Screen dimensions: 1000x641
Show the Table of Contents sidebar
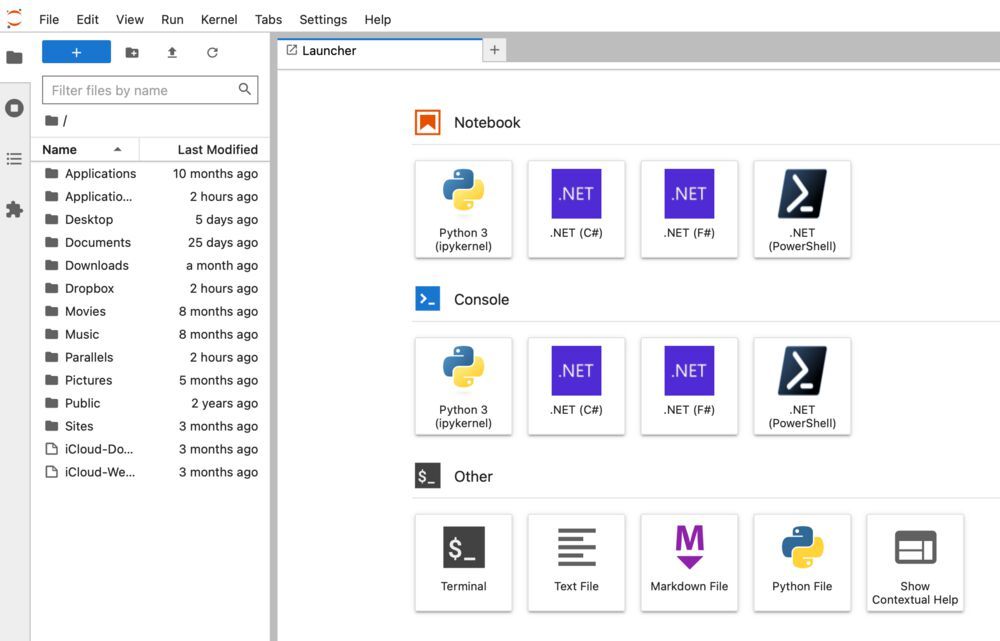click(14, 159)
